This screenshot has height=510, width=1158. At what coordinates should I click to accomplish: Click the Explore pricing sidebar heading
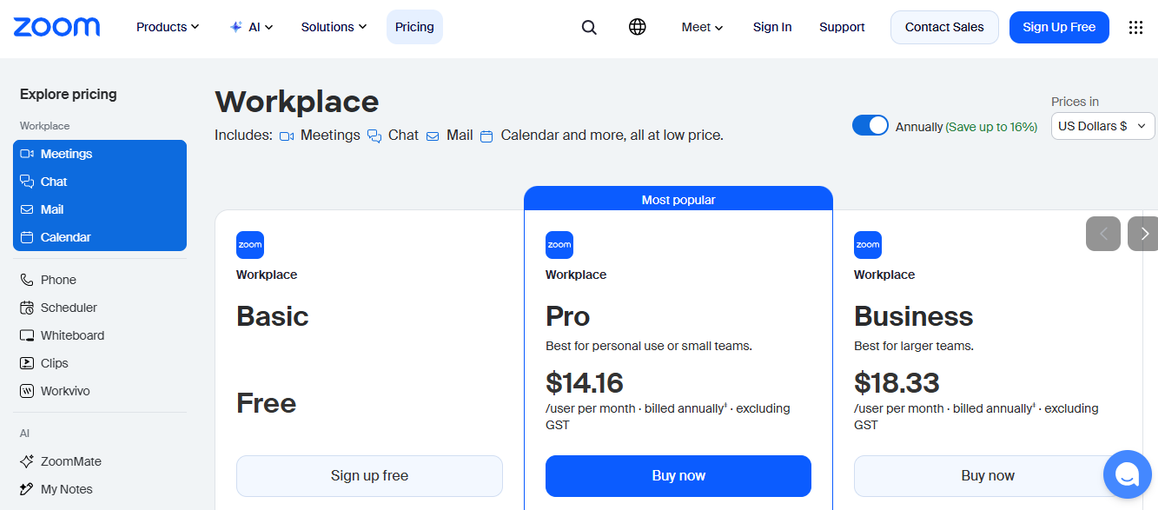pos(68,94)
